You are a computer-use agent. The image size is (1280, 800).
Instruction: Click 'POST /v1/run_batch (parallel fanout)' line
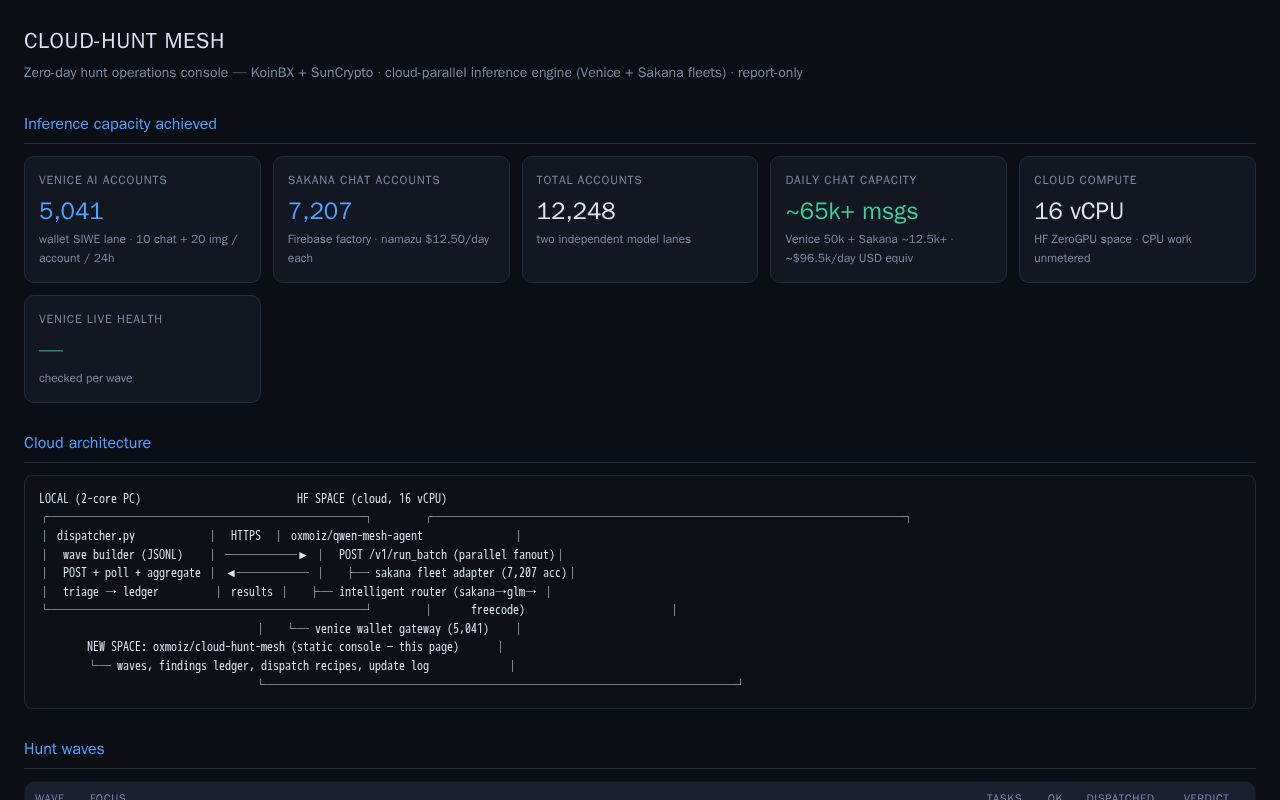click(x=447, y=555)
